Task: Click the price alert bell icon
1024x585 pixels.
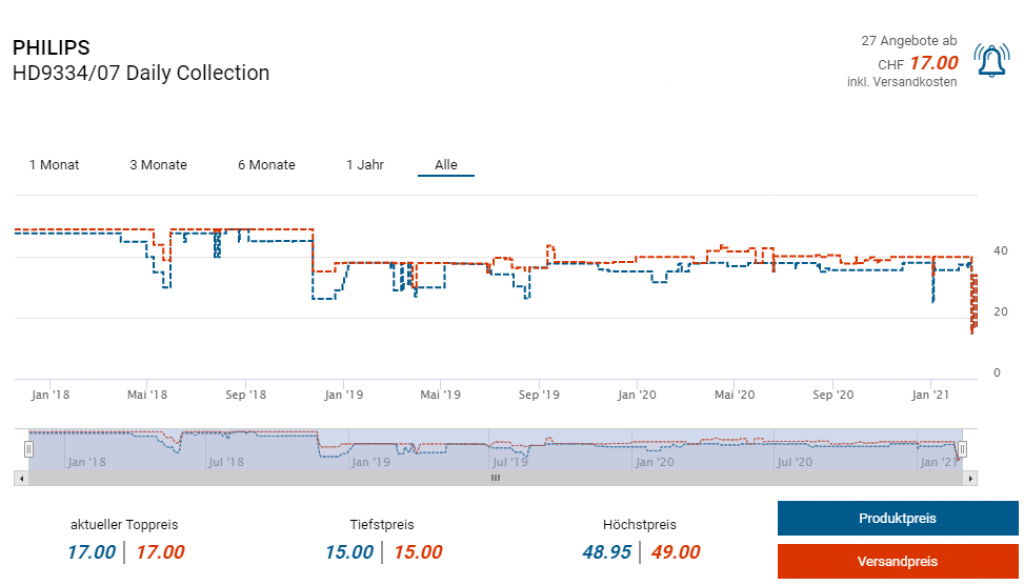Action: [991, 63]
